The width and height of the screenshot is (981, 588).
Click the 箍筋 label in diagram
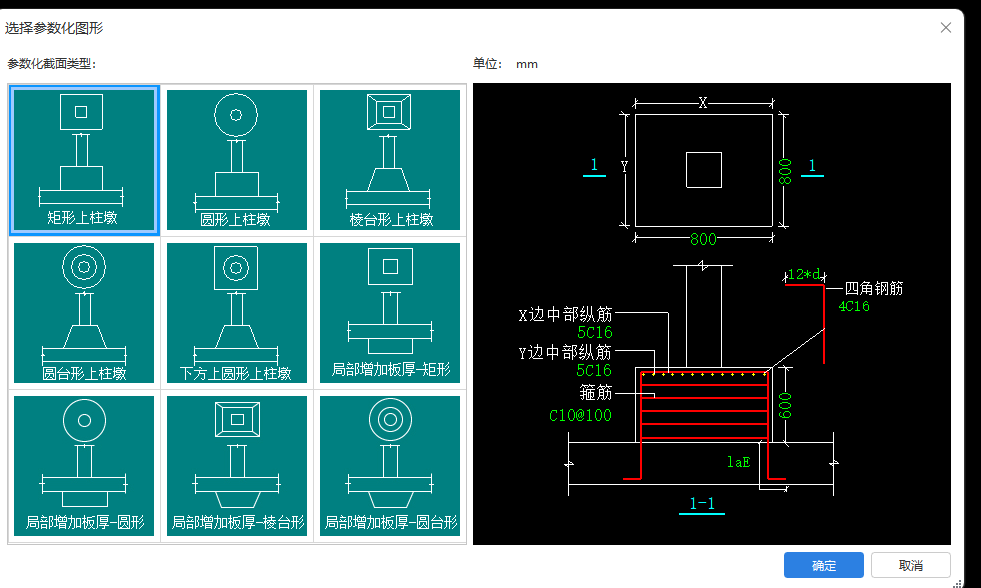[596, 392]
